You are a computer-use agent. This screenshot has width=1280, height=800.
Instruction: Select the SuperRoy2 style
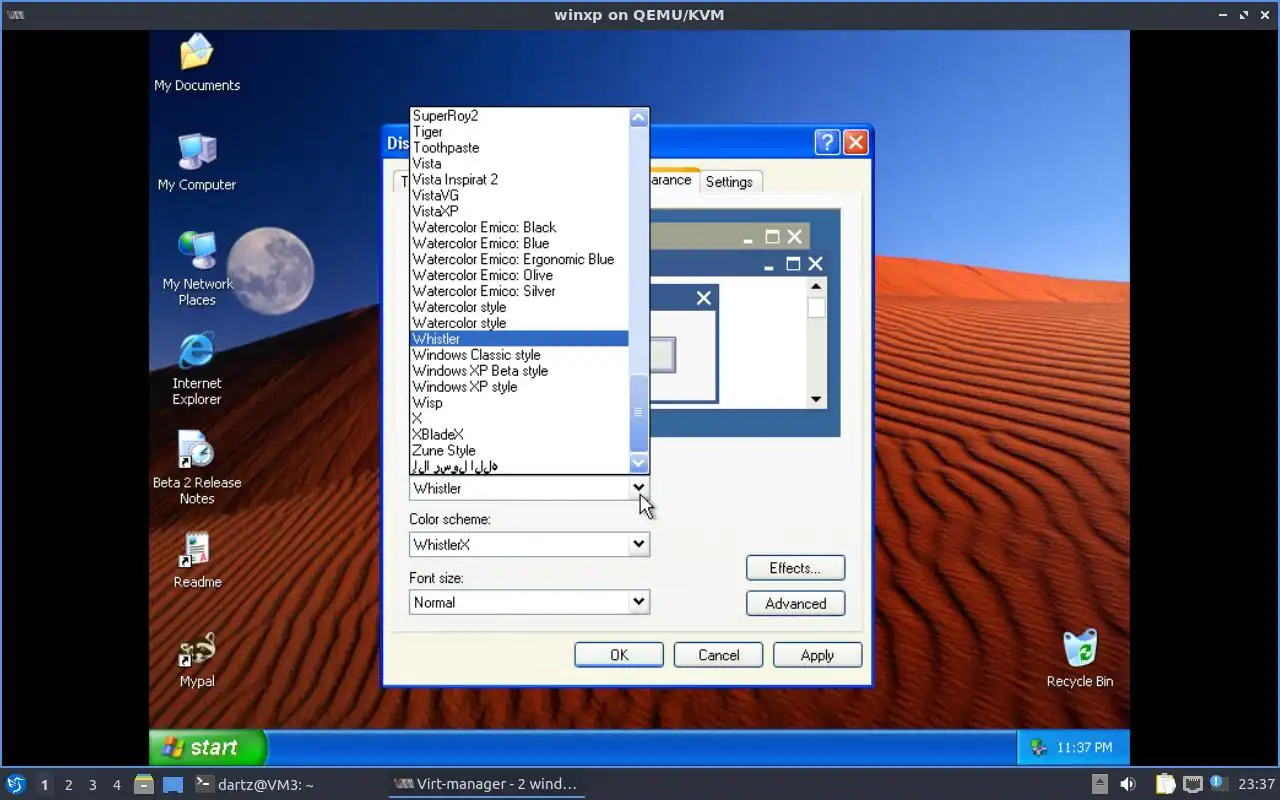point(520,116)
